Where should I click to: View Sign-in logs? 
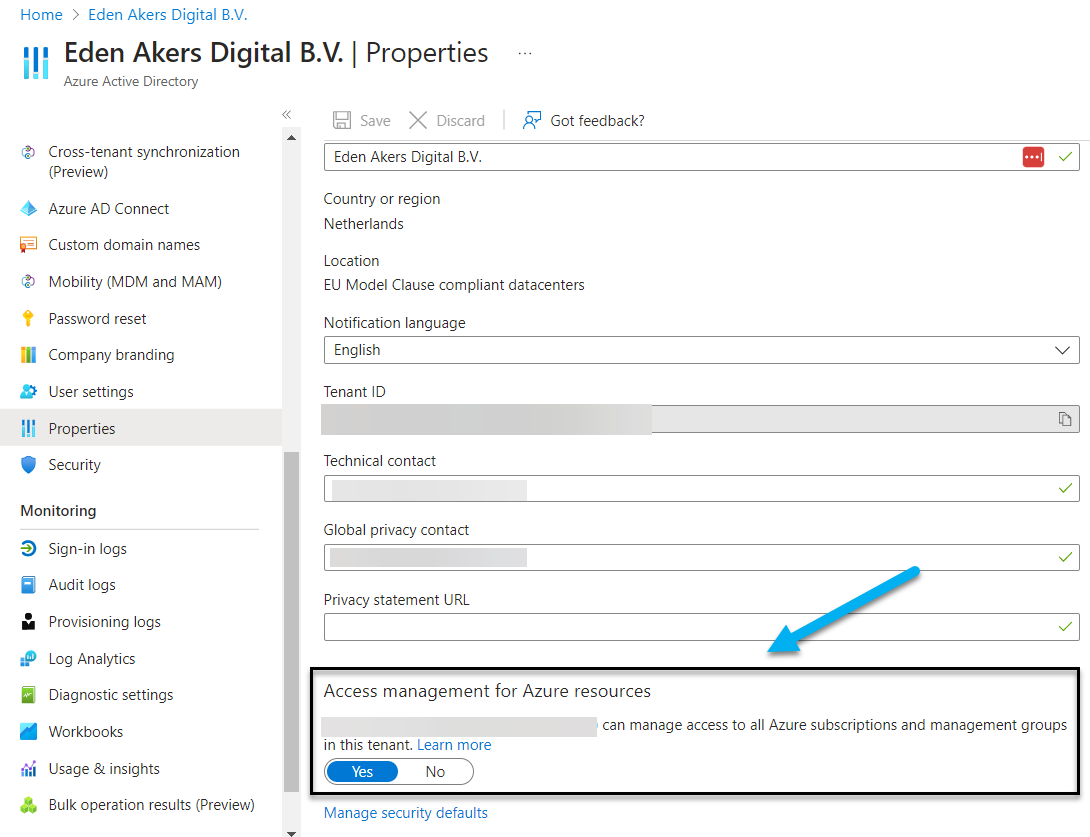tap(88, 548)
